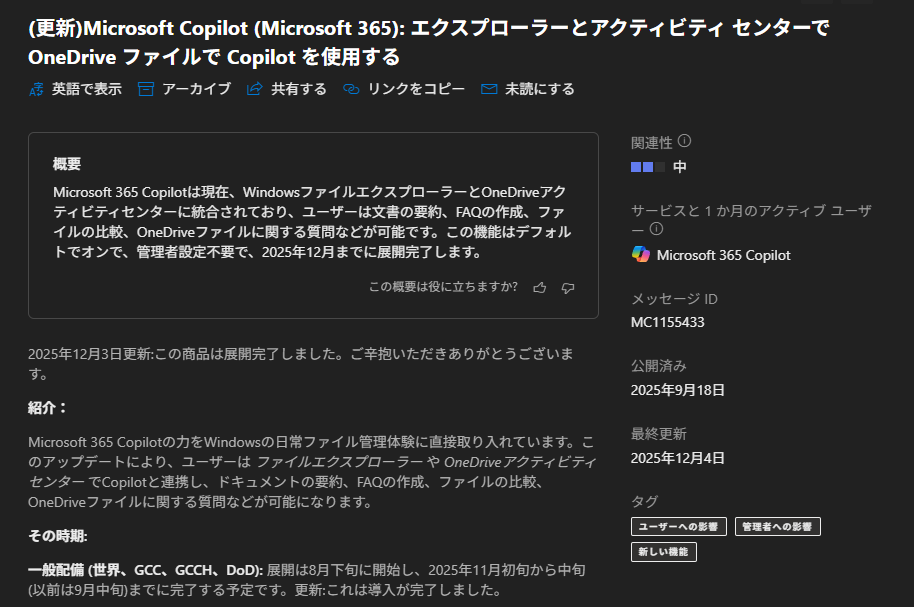The height and width of the screenshot is (607, 914).
Task: Give the summary a thumbs down
Action: tap(568, 288)
